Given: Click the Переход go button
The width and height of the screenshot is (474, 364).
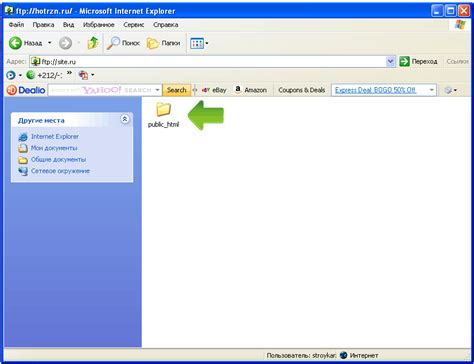Looking at the screenshot, I should 418,61.
